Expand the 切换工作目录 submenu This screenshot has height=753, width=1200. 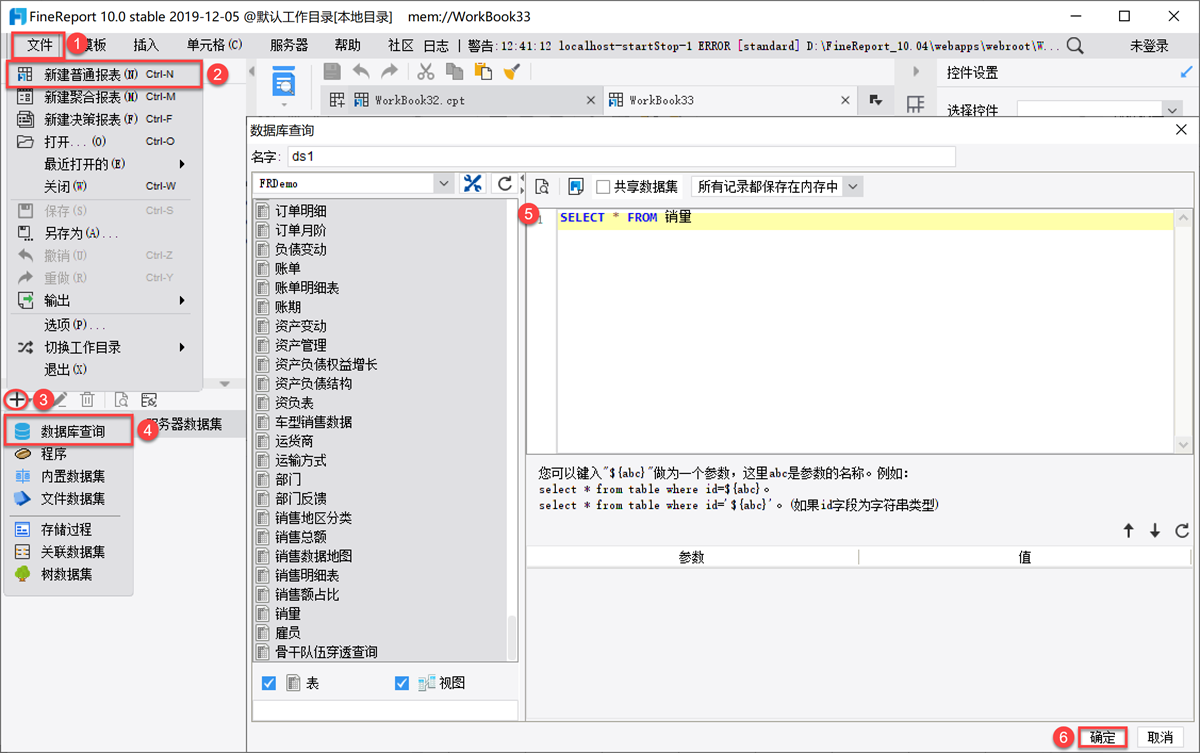(x=182, y=347)
